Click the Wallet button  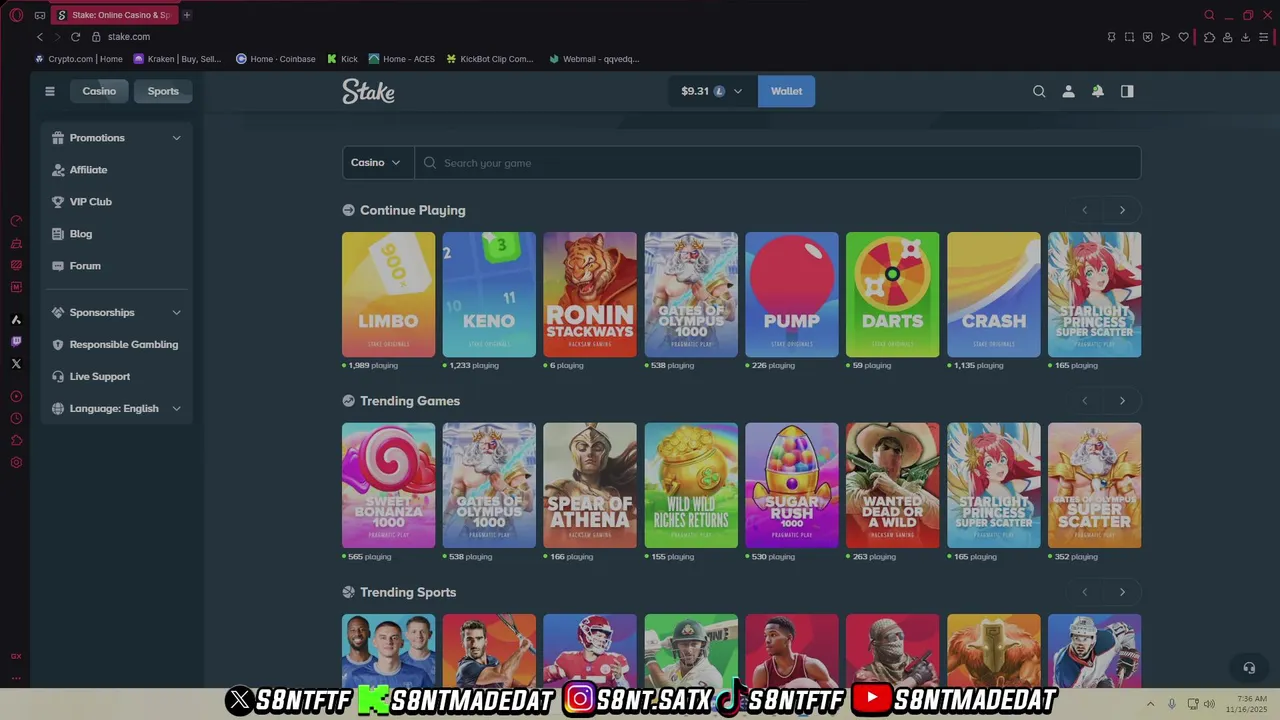tap(786, 91)
